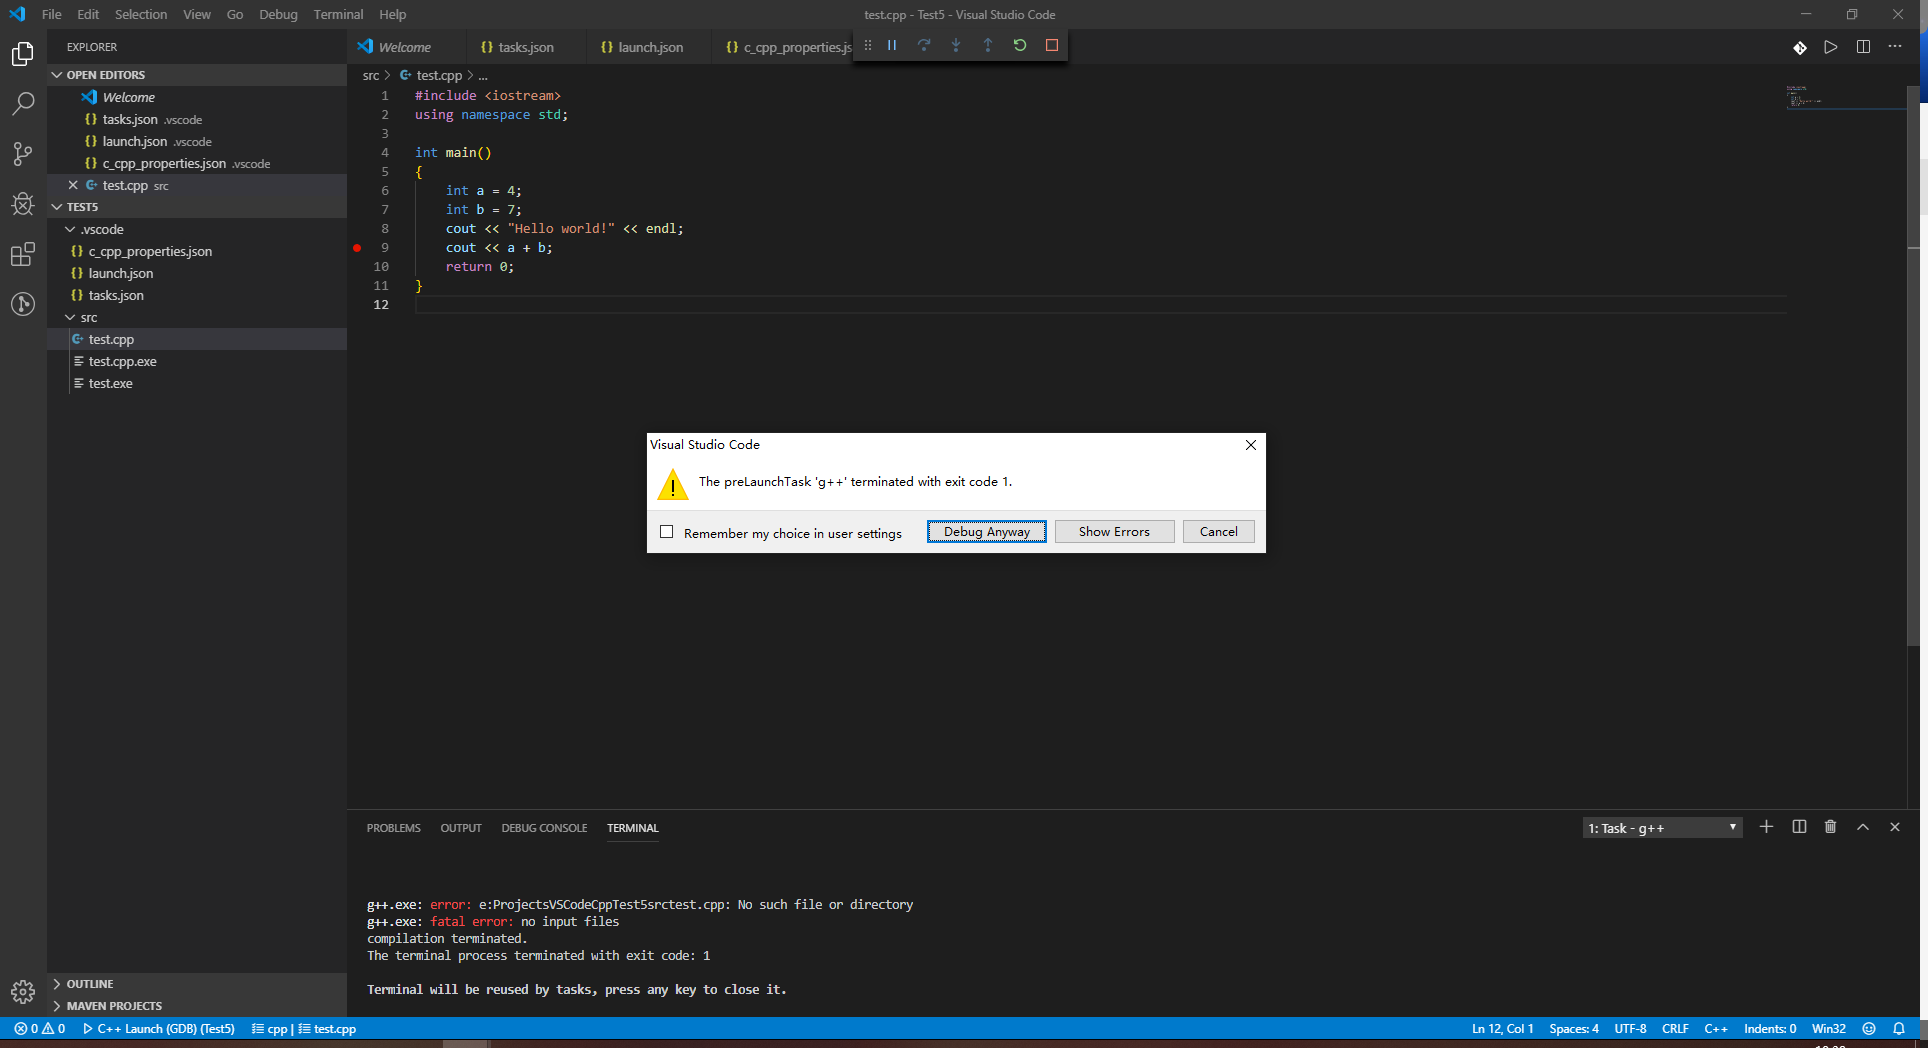Screen dimensions: 1928x1048
Task: Click Debug Anyway in the dialog
Action: click(987, 532)
